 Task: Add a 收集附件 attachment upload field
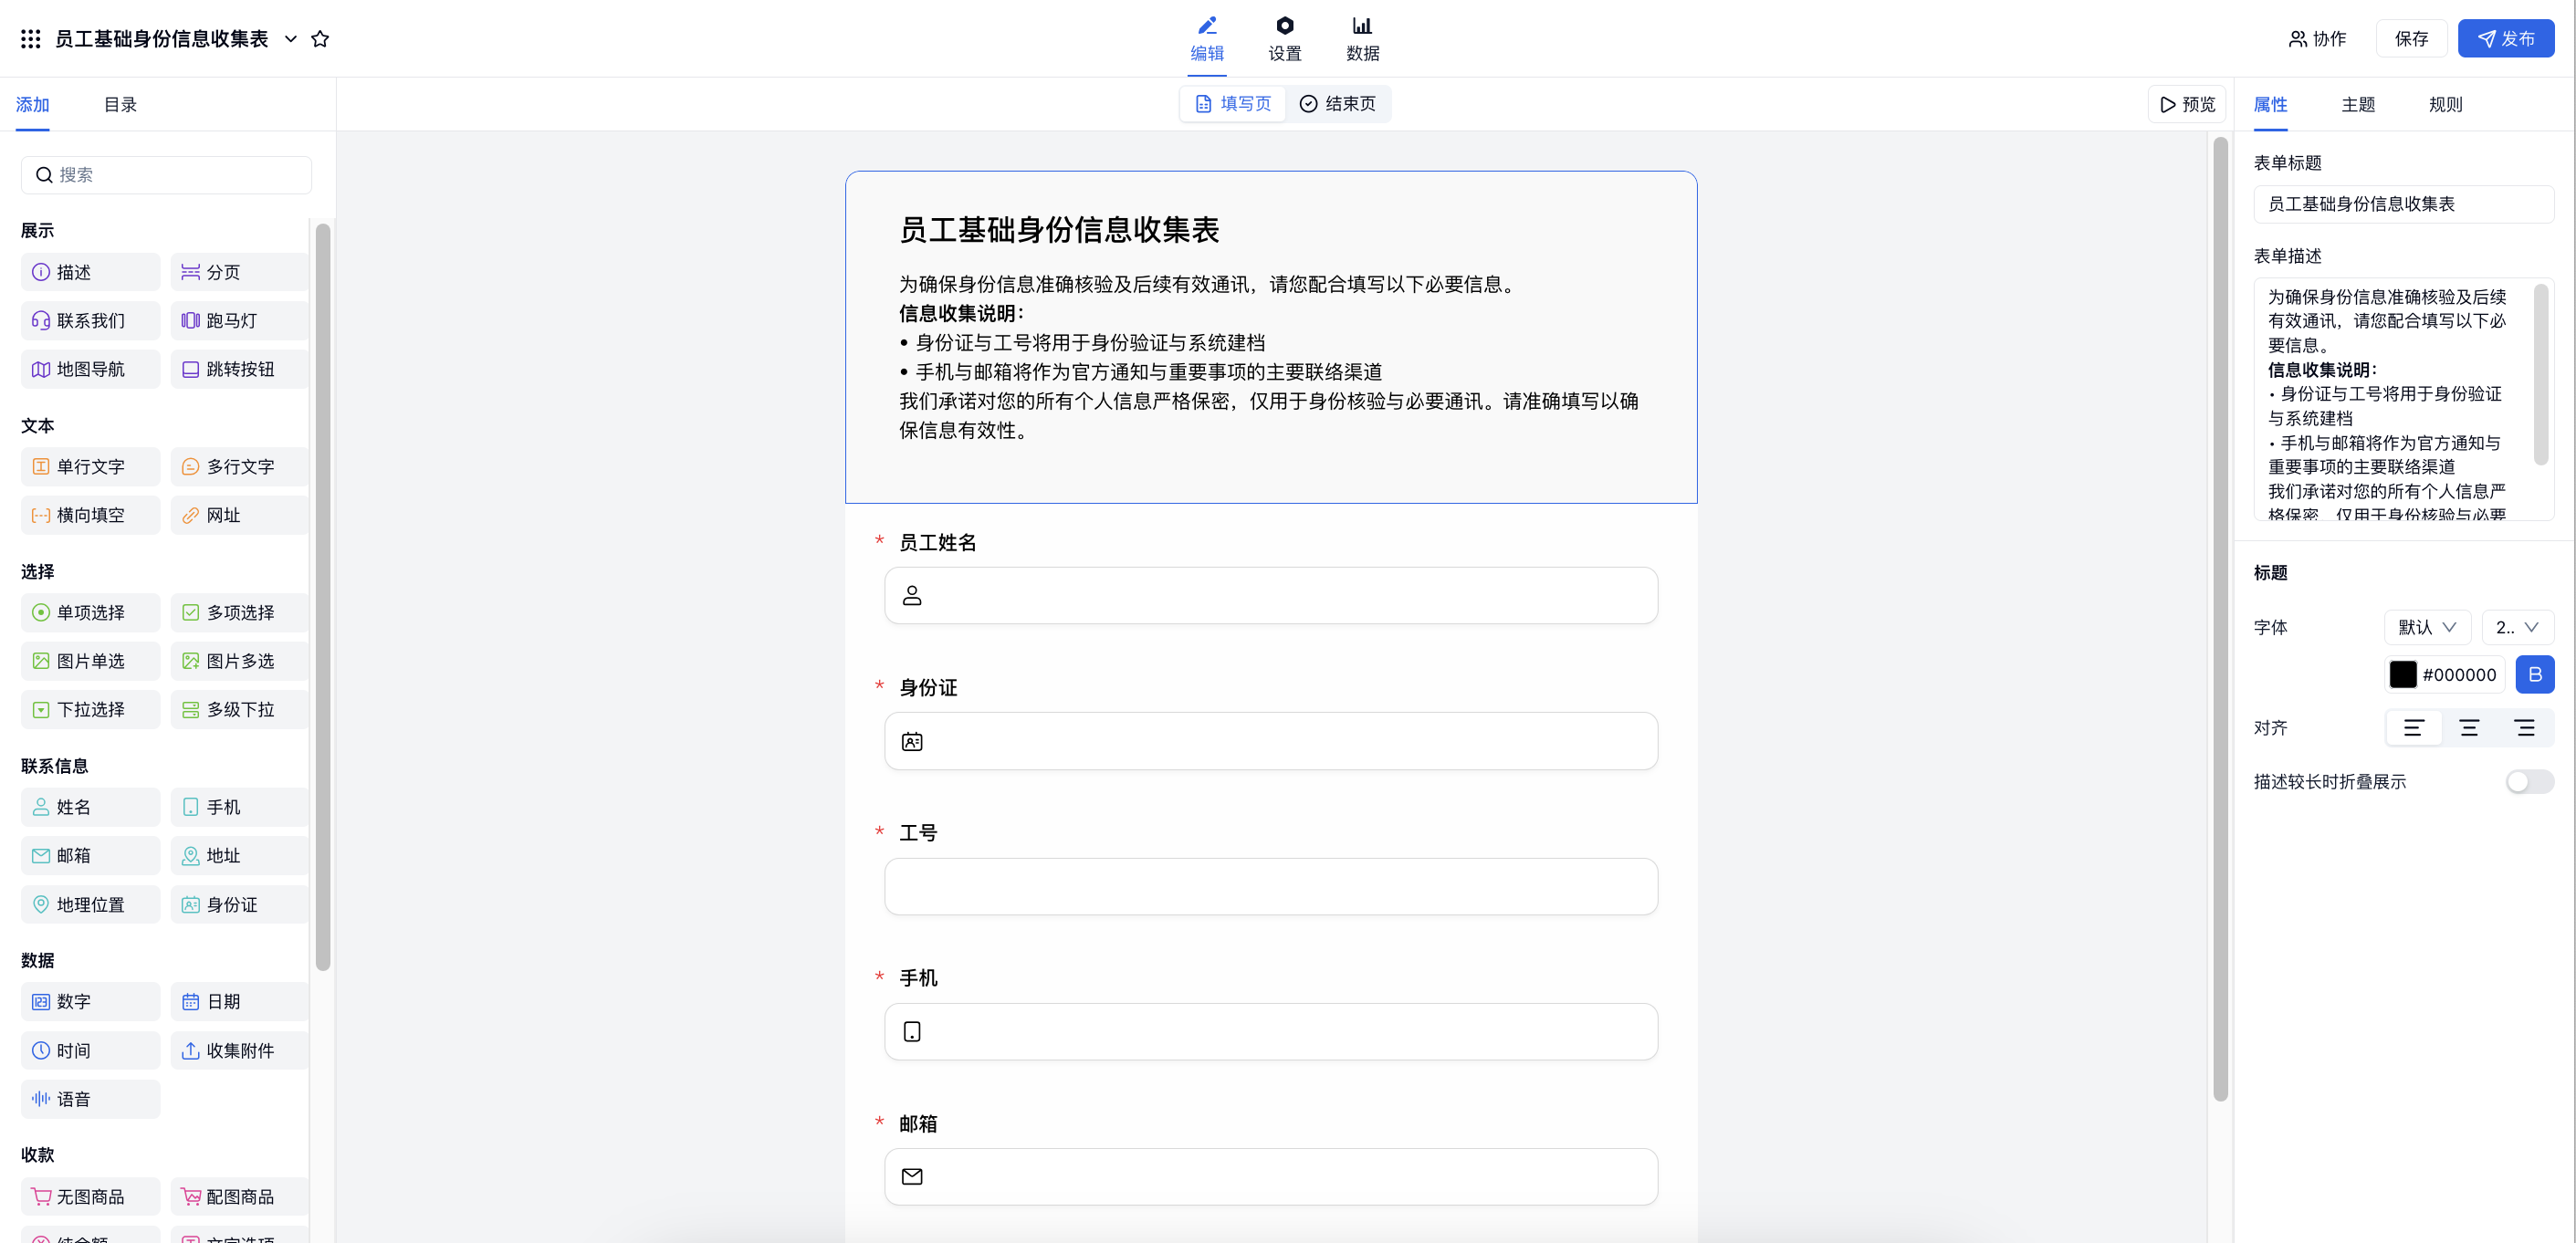click(x=240, y=1050)
